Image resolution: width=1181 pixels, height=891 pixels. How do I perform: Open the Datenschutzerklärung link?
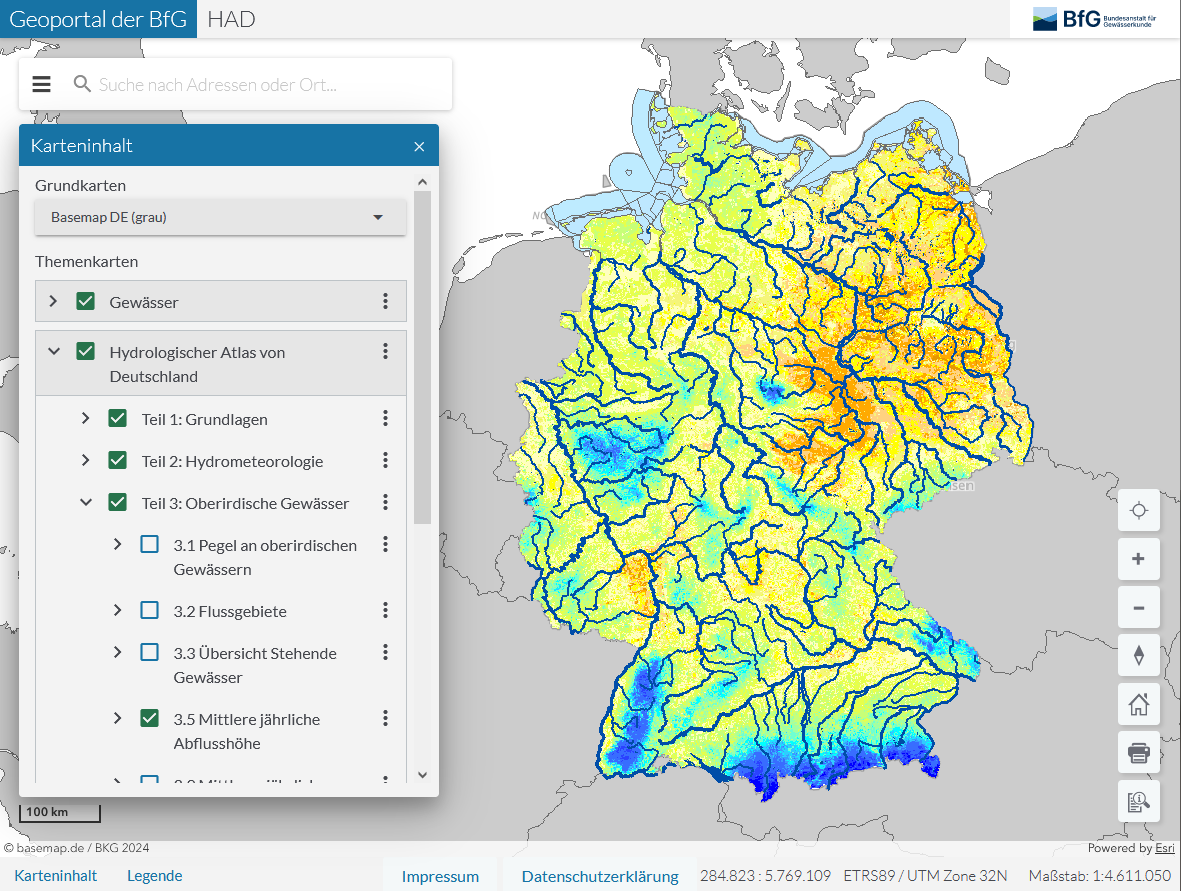[600, 877]
